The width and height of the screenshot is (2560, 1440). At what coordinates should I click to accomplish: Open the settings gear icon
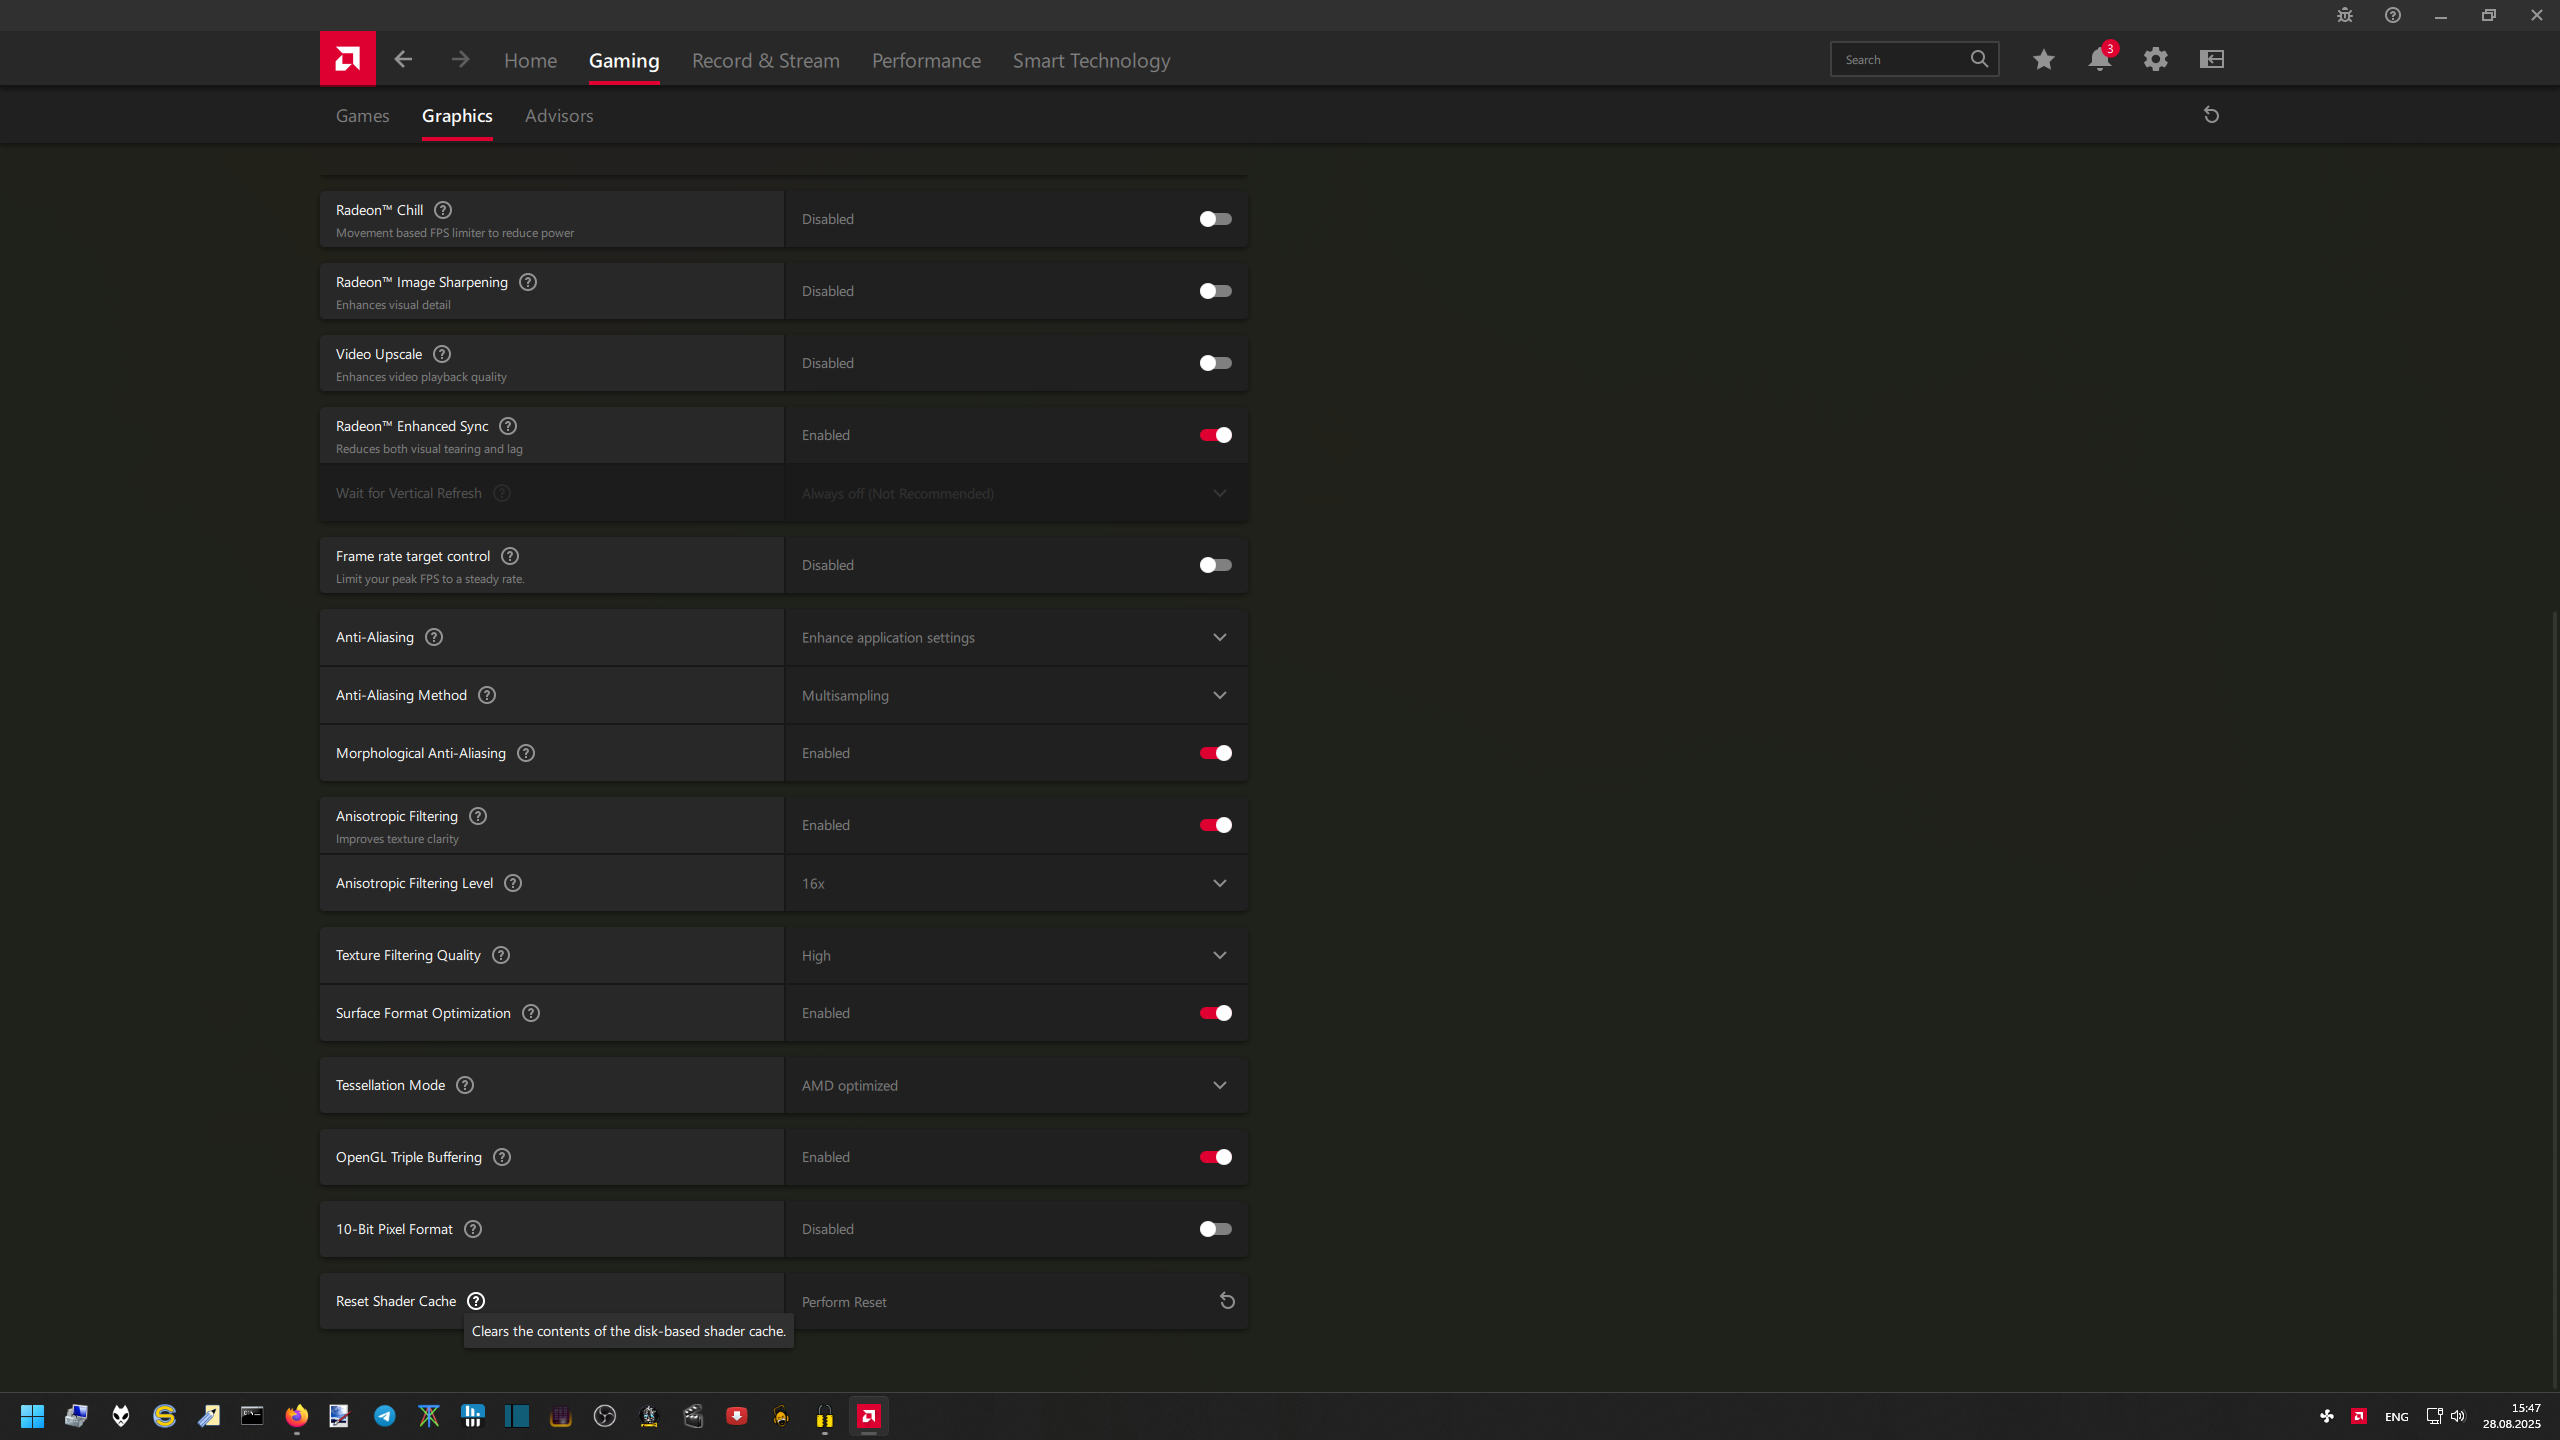pos(2155,59)
